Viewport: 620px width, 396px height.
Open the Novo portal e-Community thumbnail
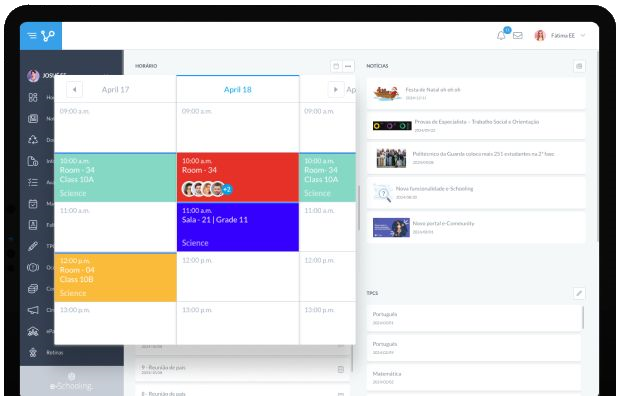[391, 227]
